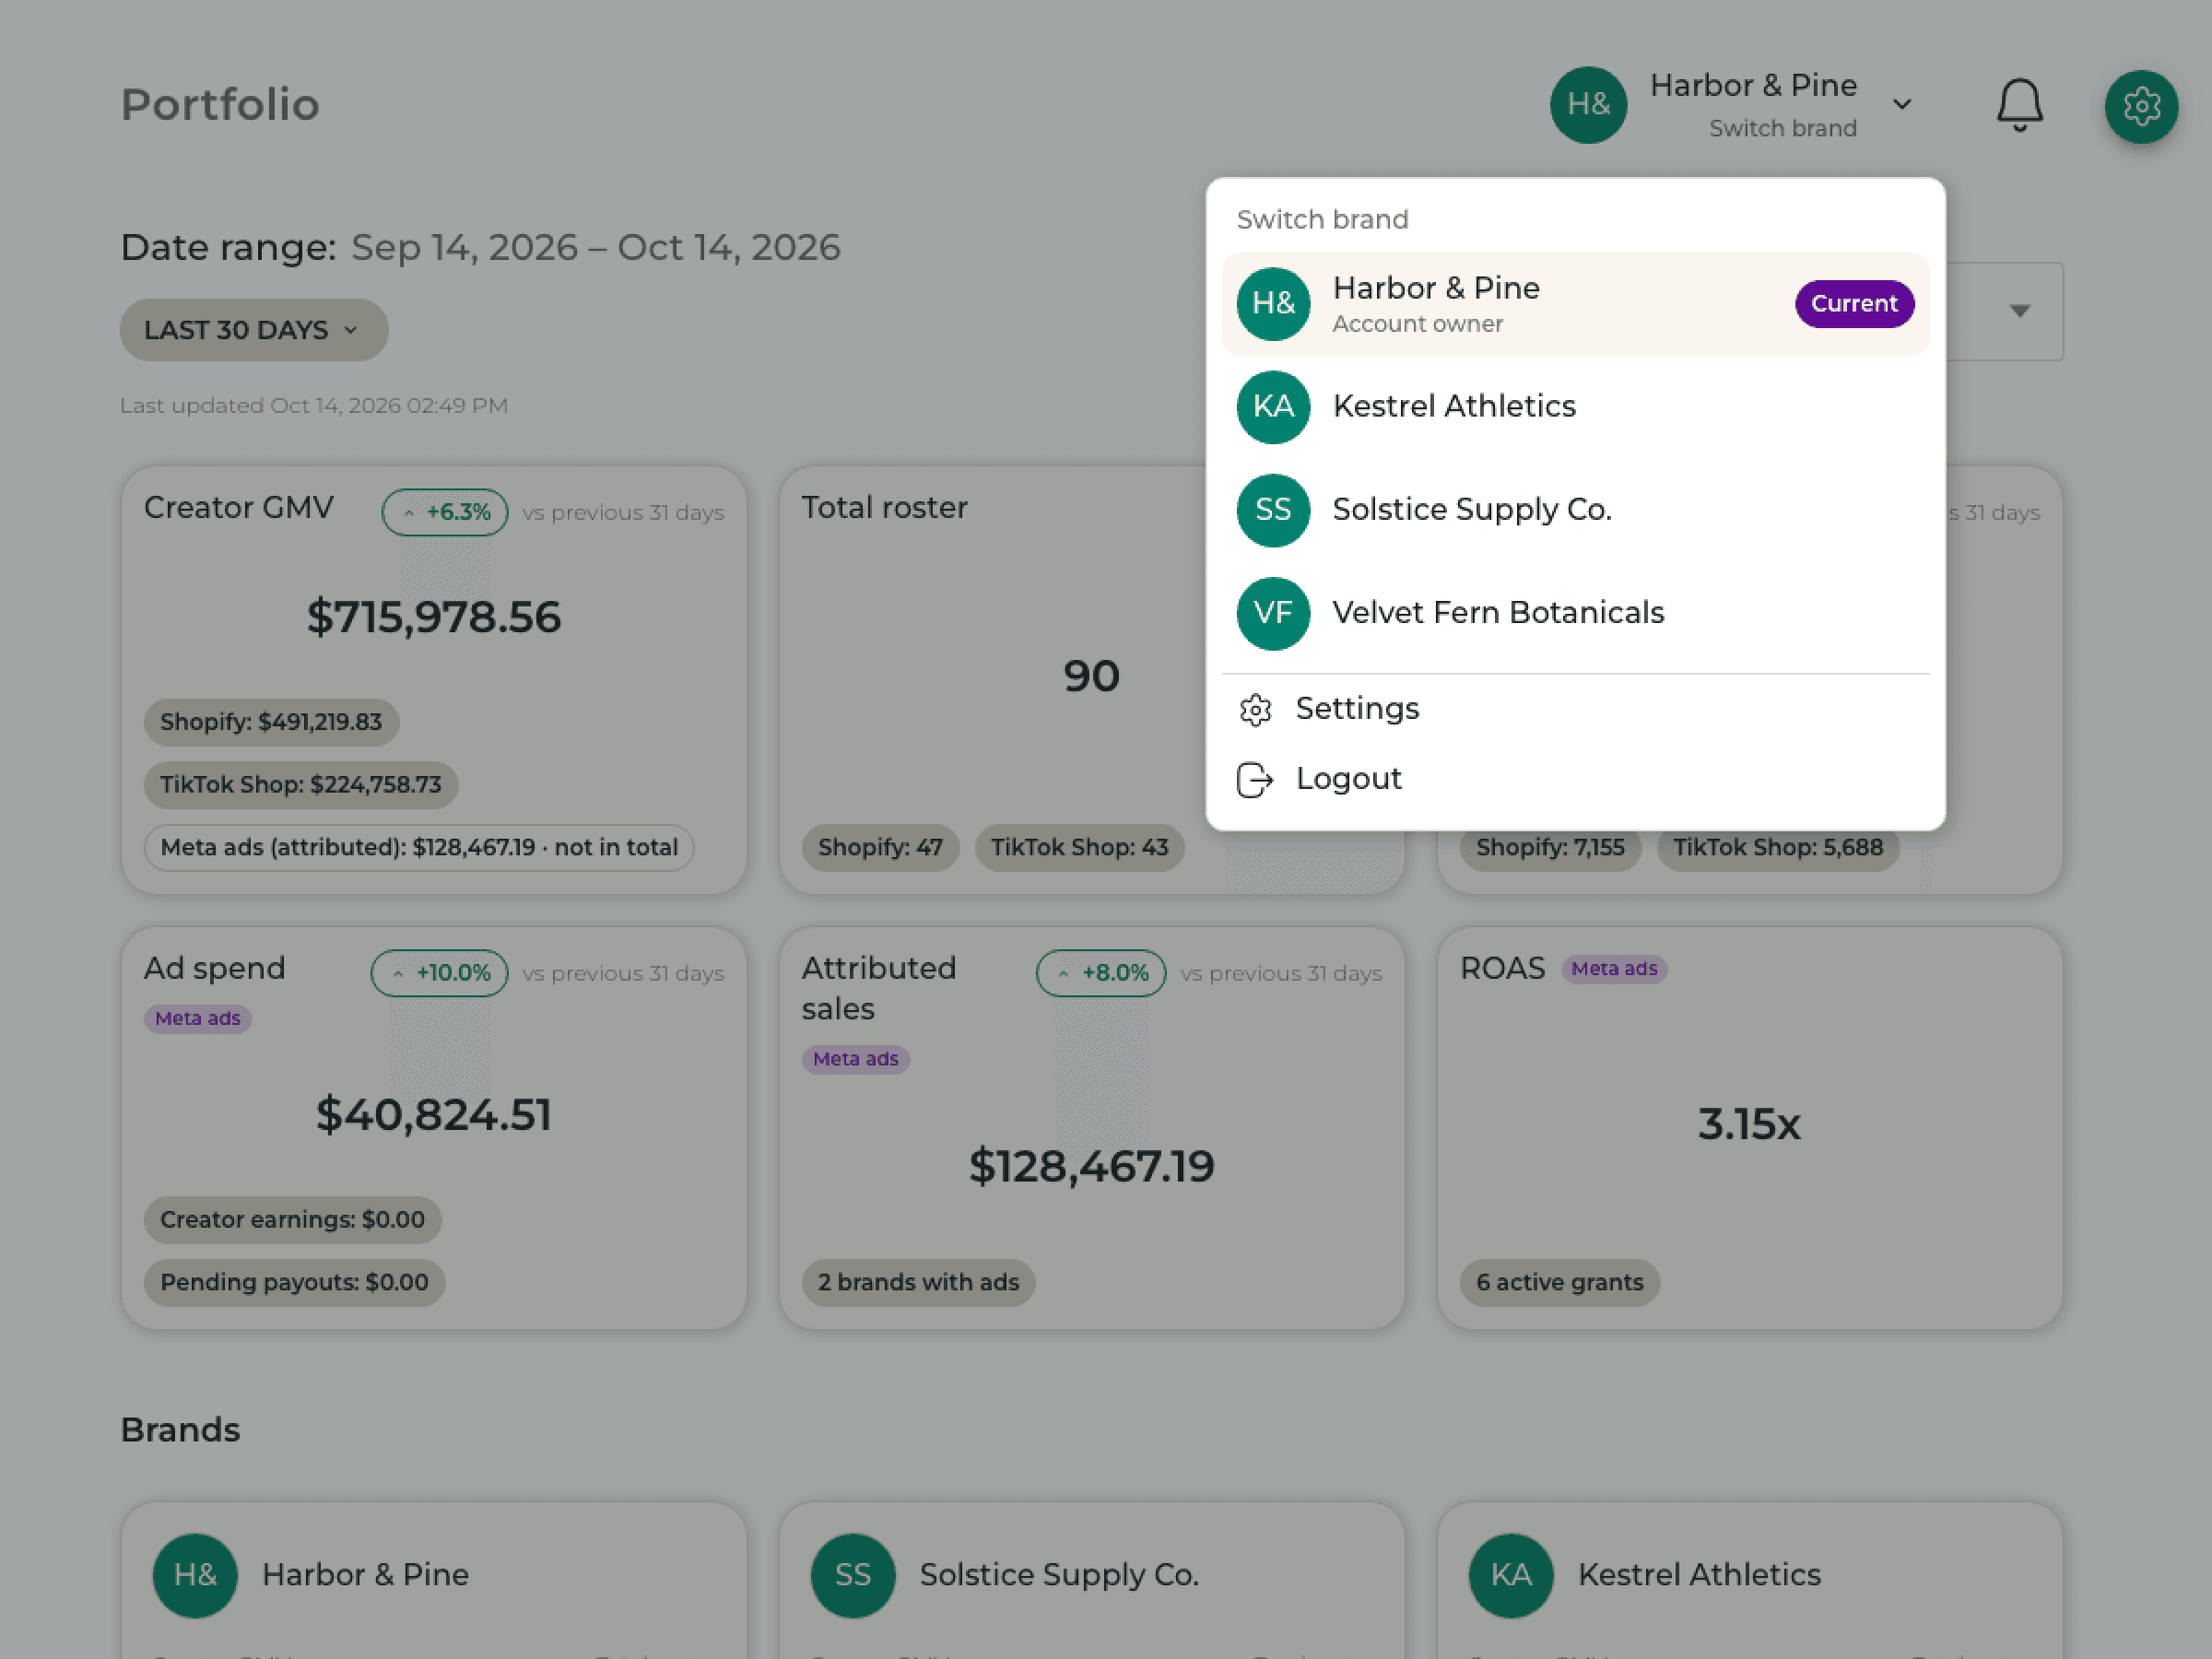The image size is (2212, 1659).
Task: Switch to Kestrel Athletics brand
Action: coord(1575,407)
